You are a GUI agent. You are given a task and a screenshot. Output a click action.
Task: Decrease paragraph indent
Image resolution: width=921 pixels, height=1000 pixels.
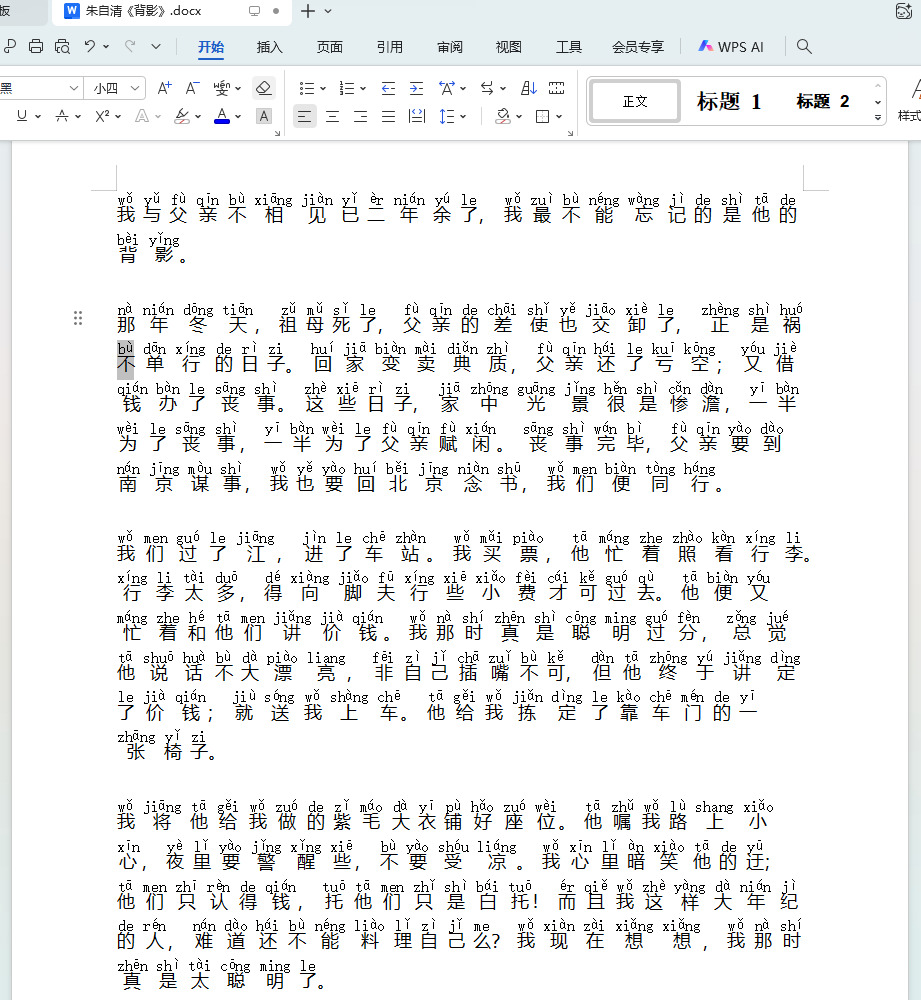(x=388, y=89)
